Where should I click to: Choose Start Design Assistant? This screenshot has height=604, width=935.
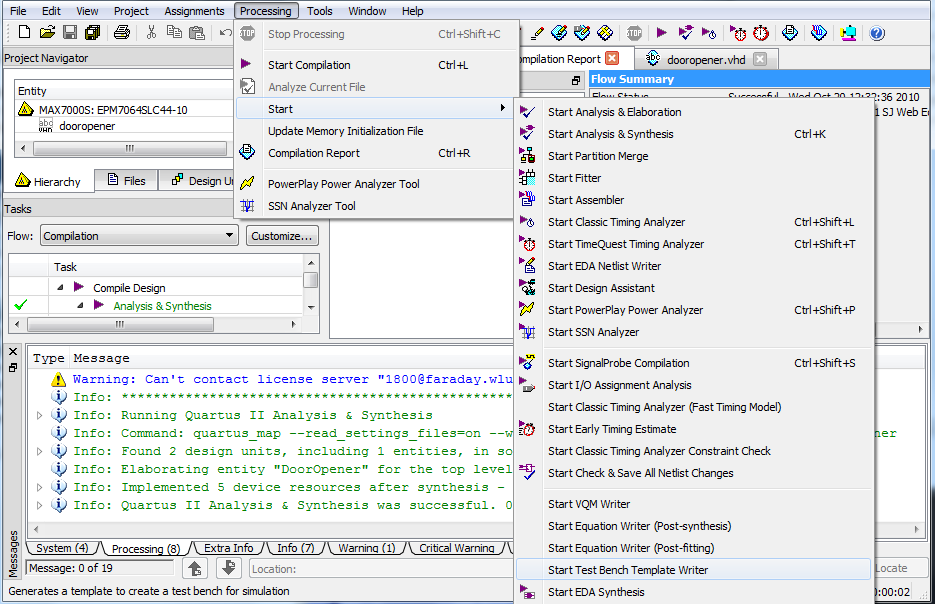point(693,289)
